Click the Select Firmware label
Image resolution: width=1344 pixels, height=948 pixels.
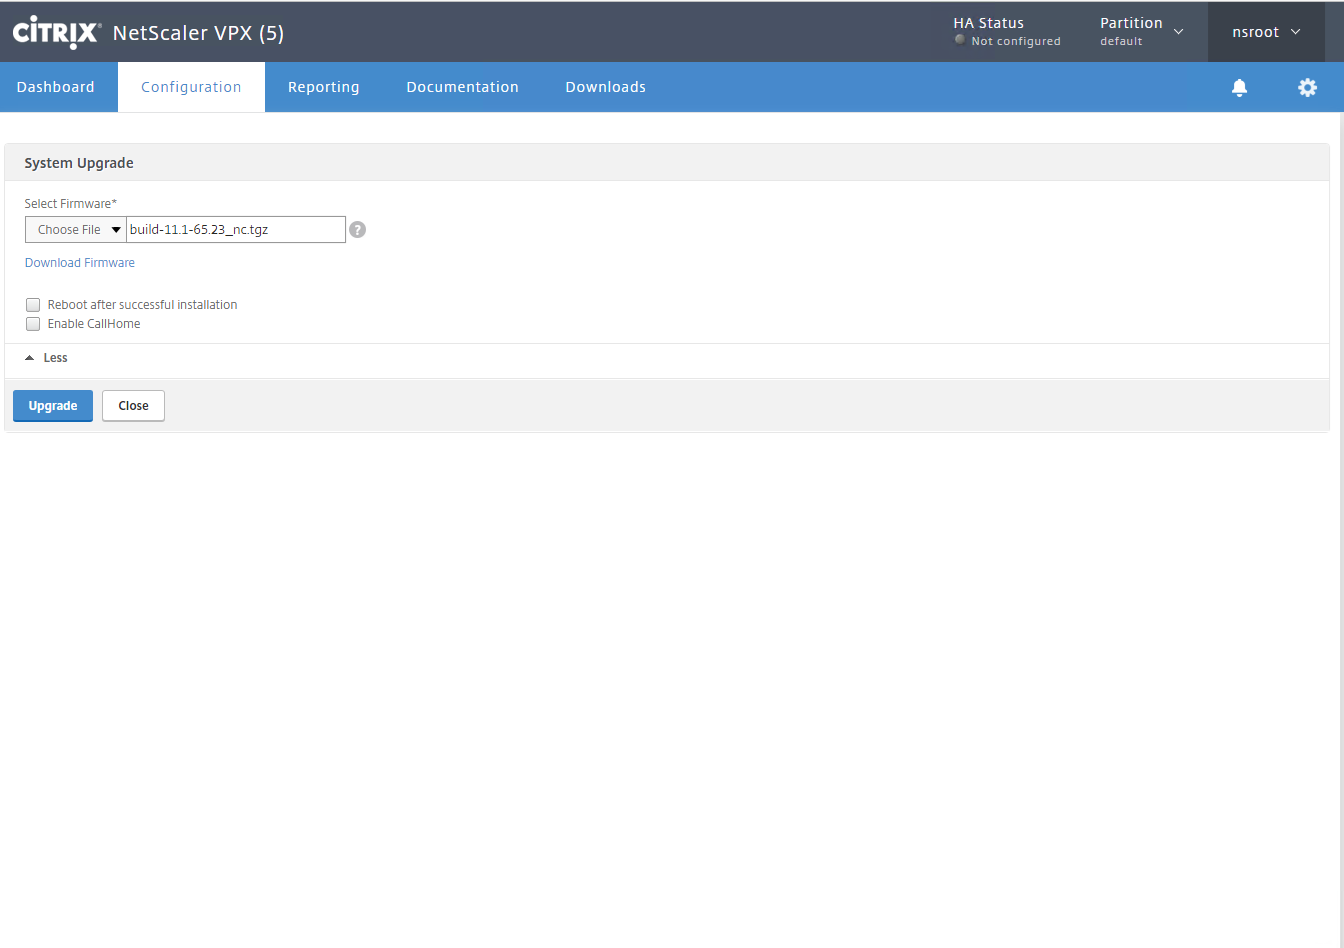click(71, 204)
